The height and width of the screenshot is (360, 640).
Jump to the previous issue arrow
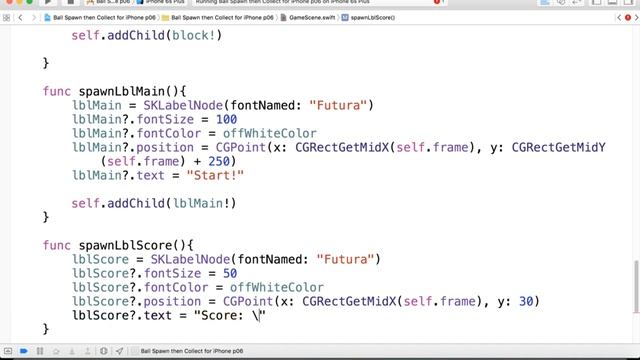point(619,18)
